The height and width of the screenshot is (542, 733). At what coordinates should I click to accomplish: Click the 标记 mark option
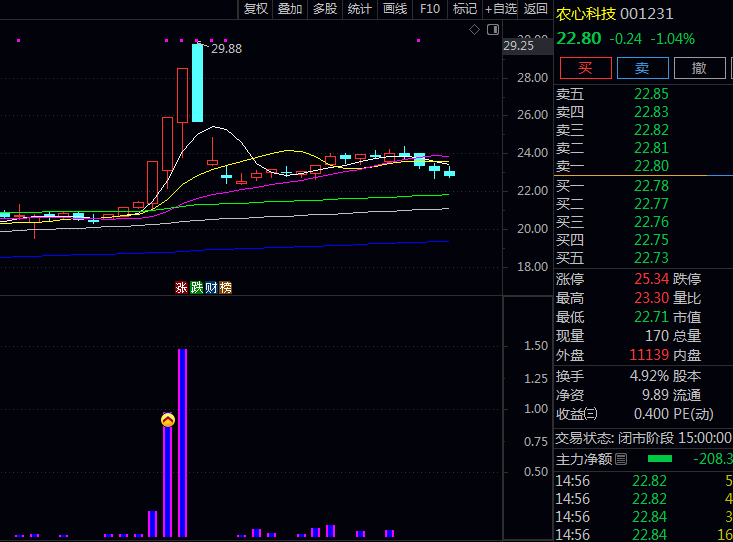pyautogui.click(x=464, y=9)
